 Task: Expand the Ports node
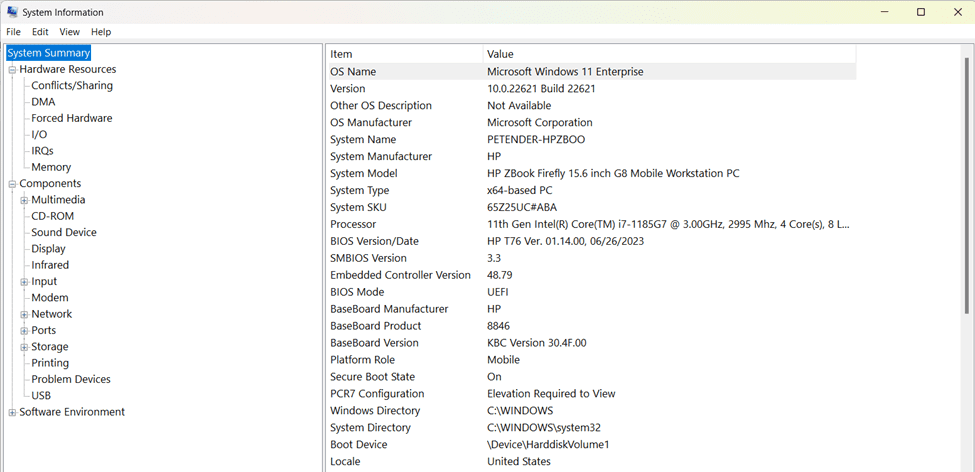click(24, 330)
